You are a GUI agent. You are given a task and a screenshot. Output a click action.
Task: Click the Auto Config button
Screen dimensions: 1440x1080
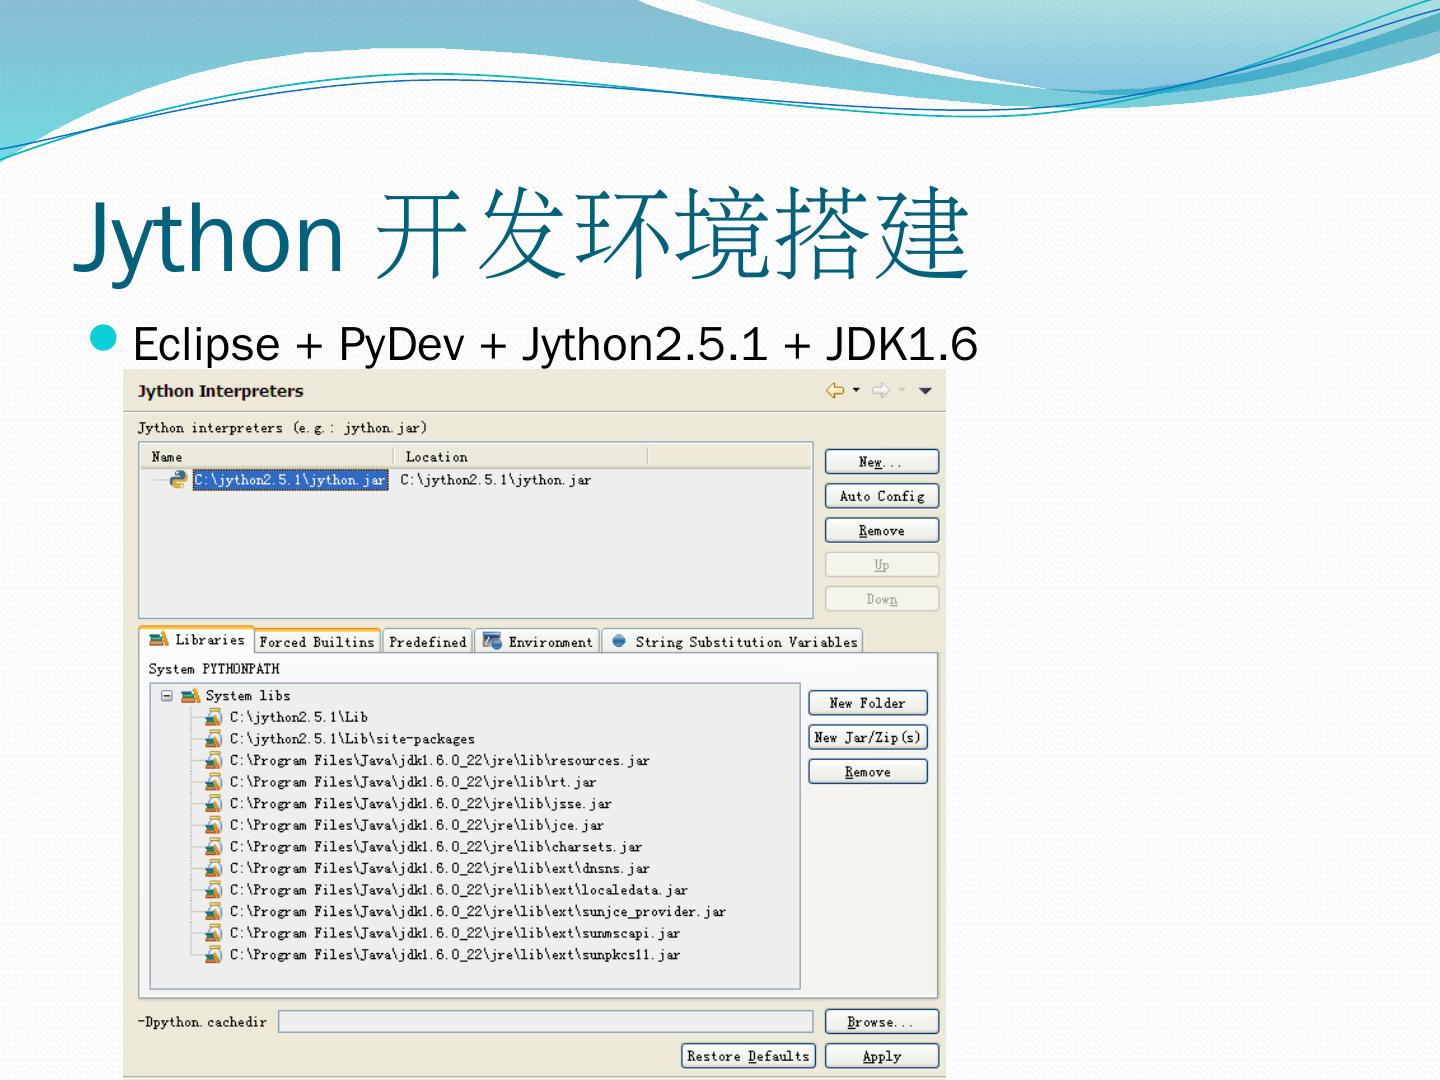(x=882, y=496)
